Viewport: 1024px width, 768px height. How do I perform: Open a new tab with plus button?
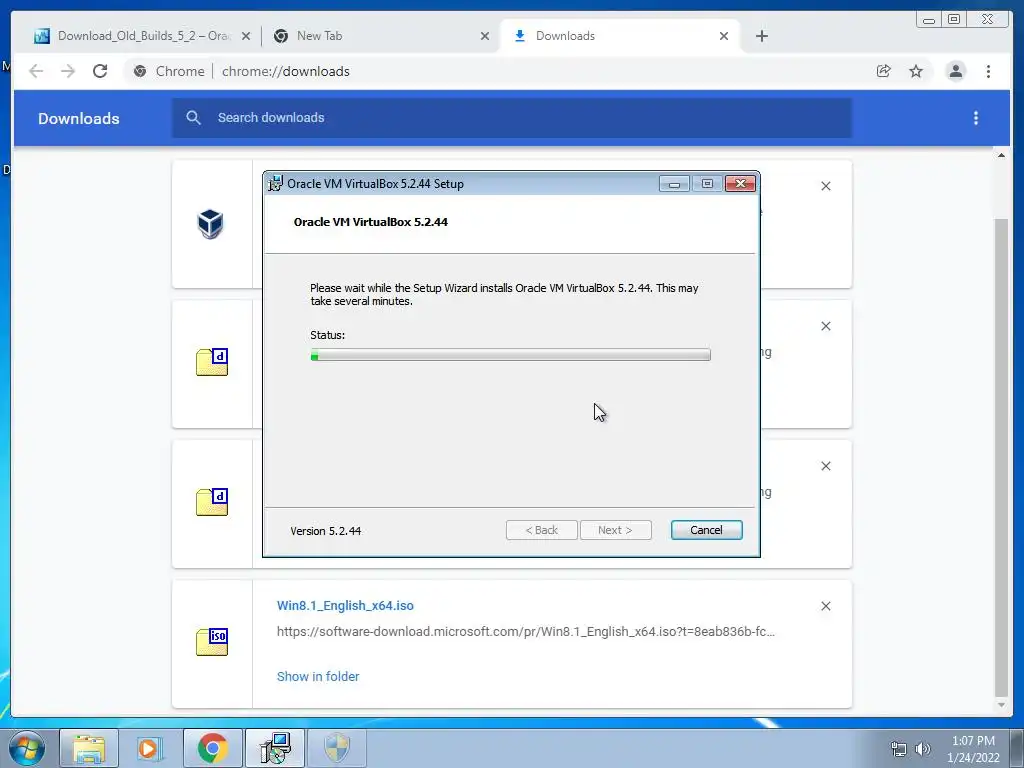(x=761, y=36)
